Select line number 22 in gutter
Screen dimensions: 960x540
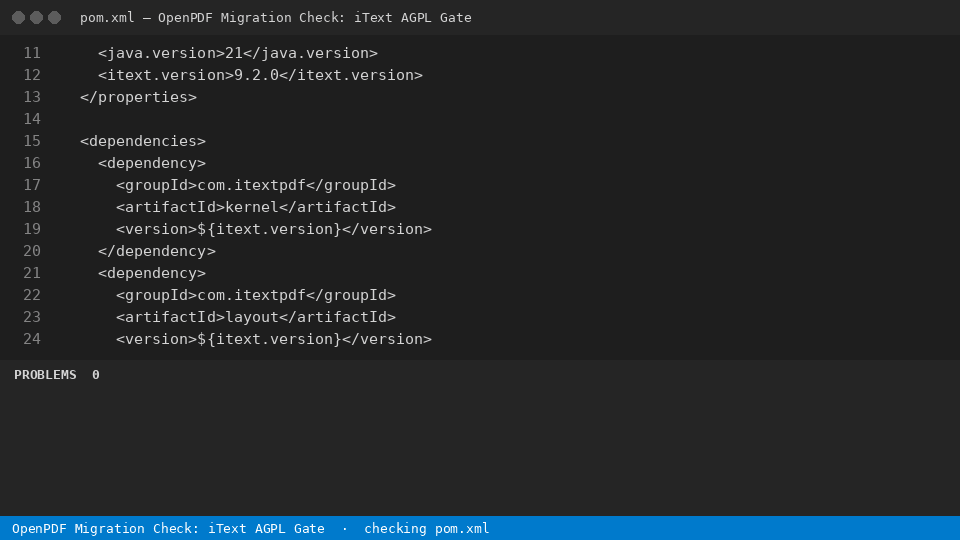click(x=32, y=296)
